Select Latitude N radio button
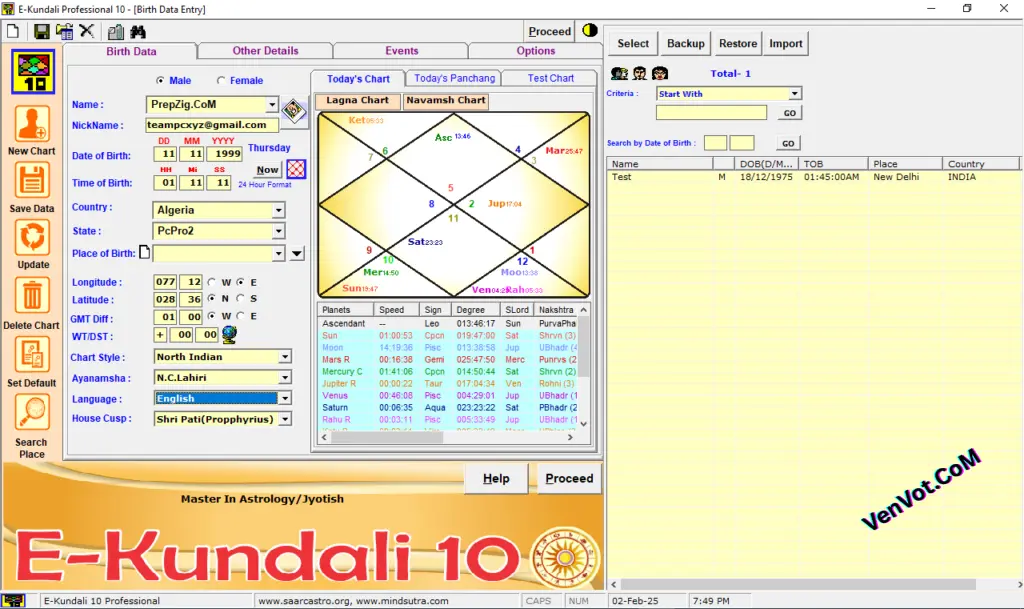Viewport: 1024px width, 609px height. tap(212, 298)
